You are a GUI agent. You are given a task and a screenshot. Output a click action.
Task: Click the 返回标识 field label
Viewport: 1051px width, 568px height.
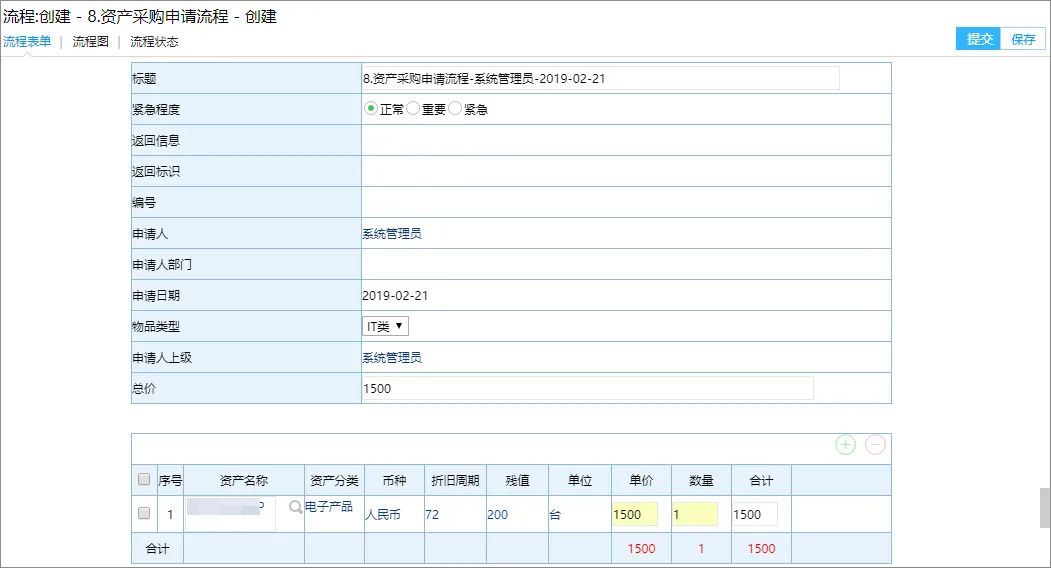coord(156,171)
